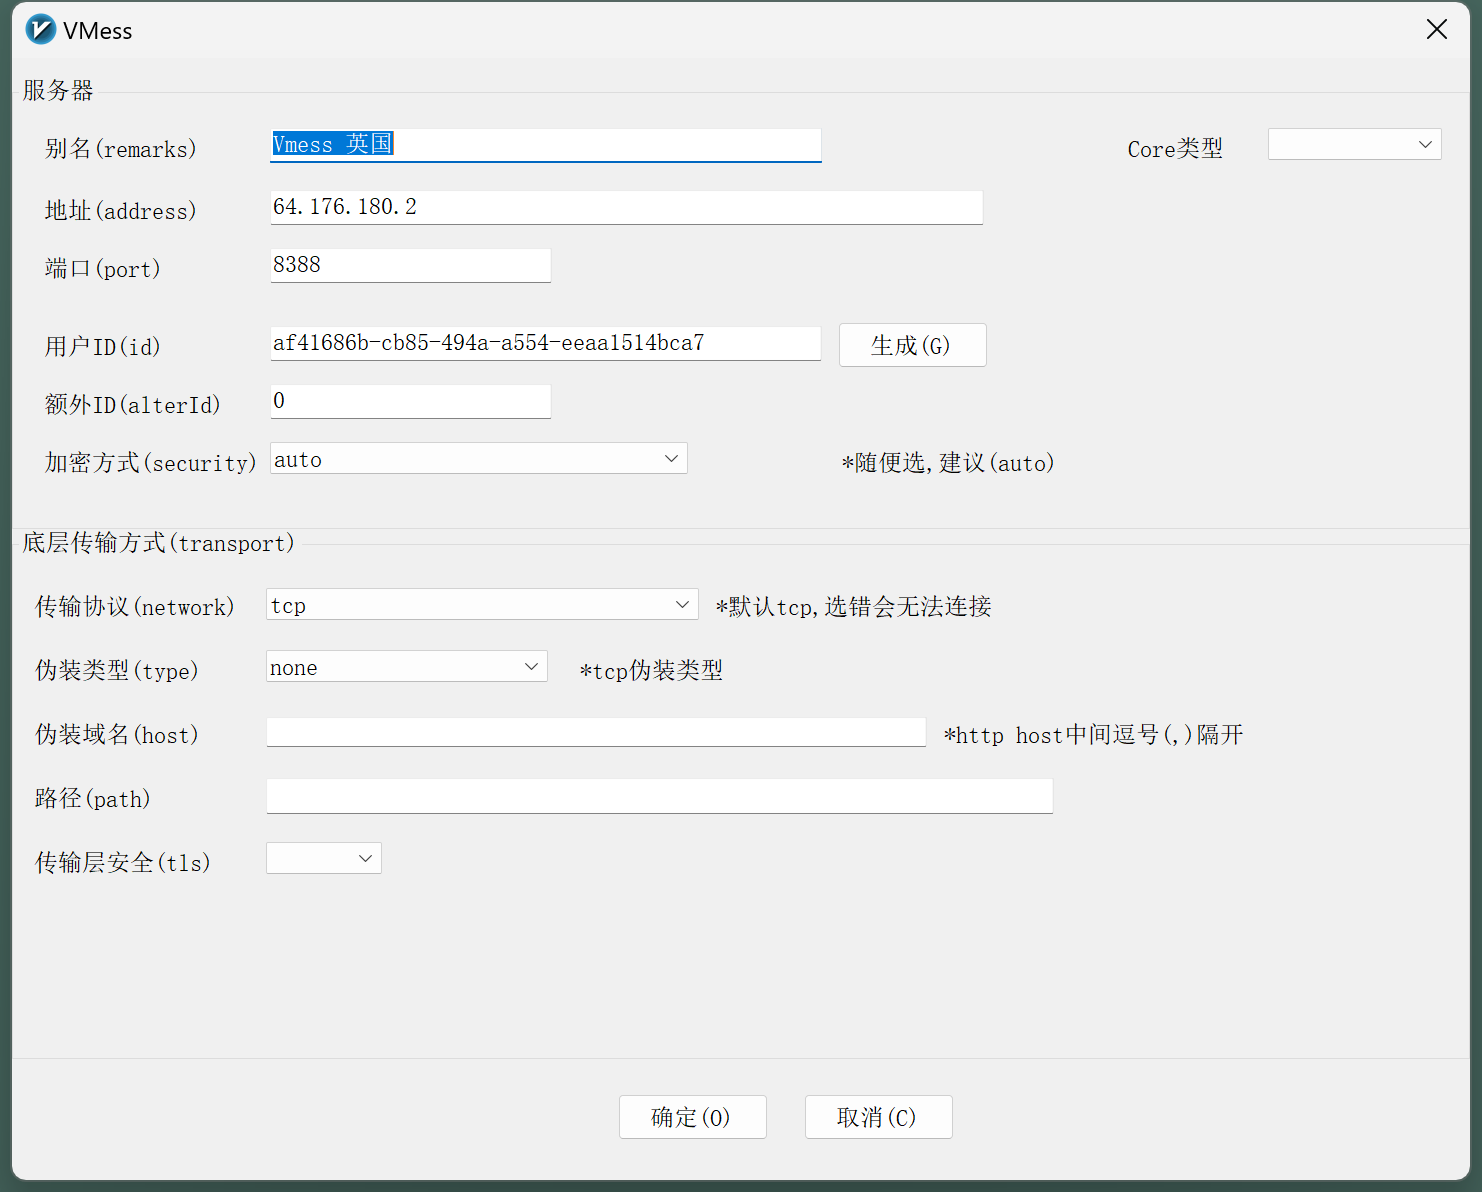Focus the 别名 (remarks) input field
This screenshot has height=1192, width=1482.
(545, 145)
